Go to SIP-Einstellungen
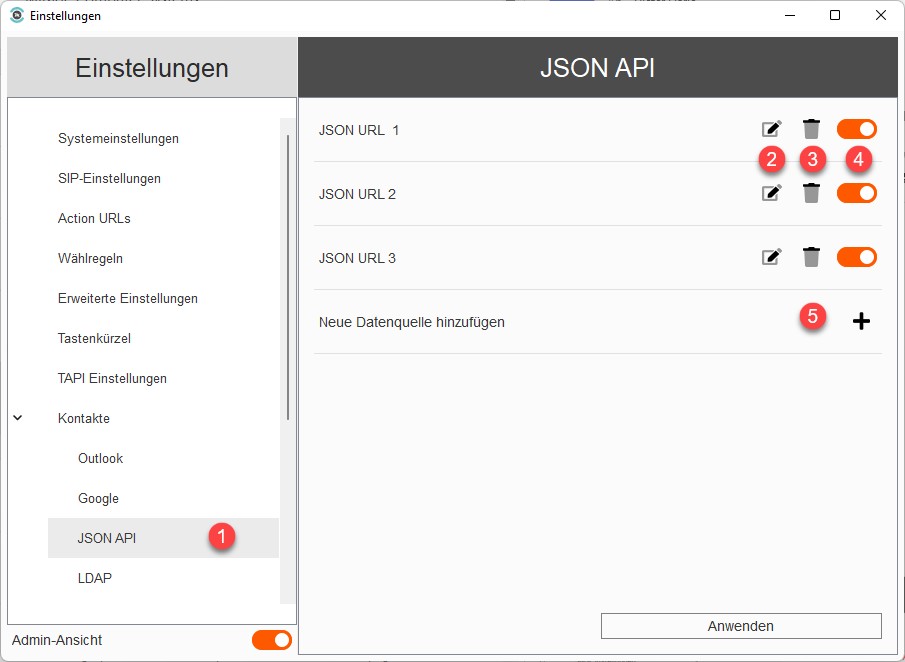This screenshot has width=905, height=662. coord(109,178)
